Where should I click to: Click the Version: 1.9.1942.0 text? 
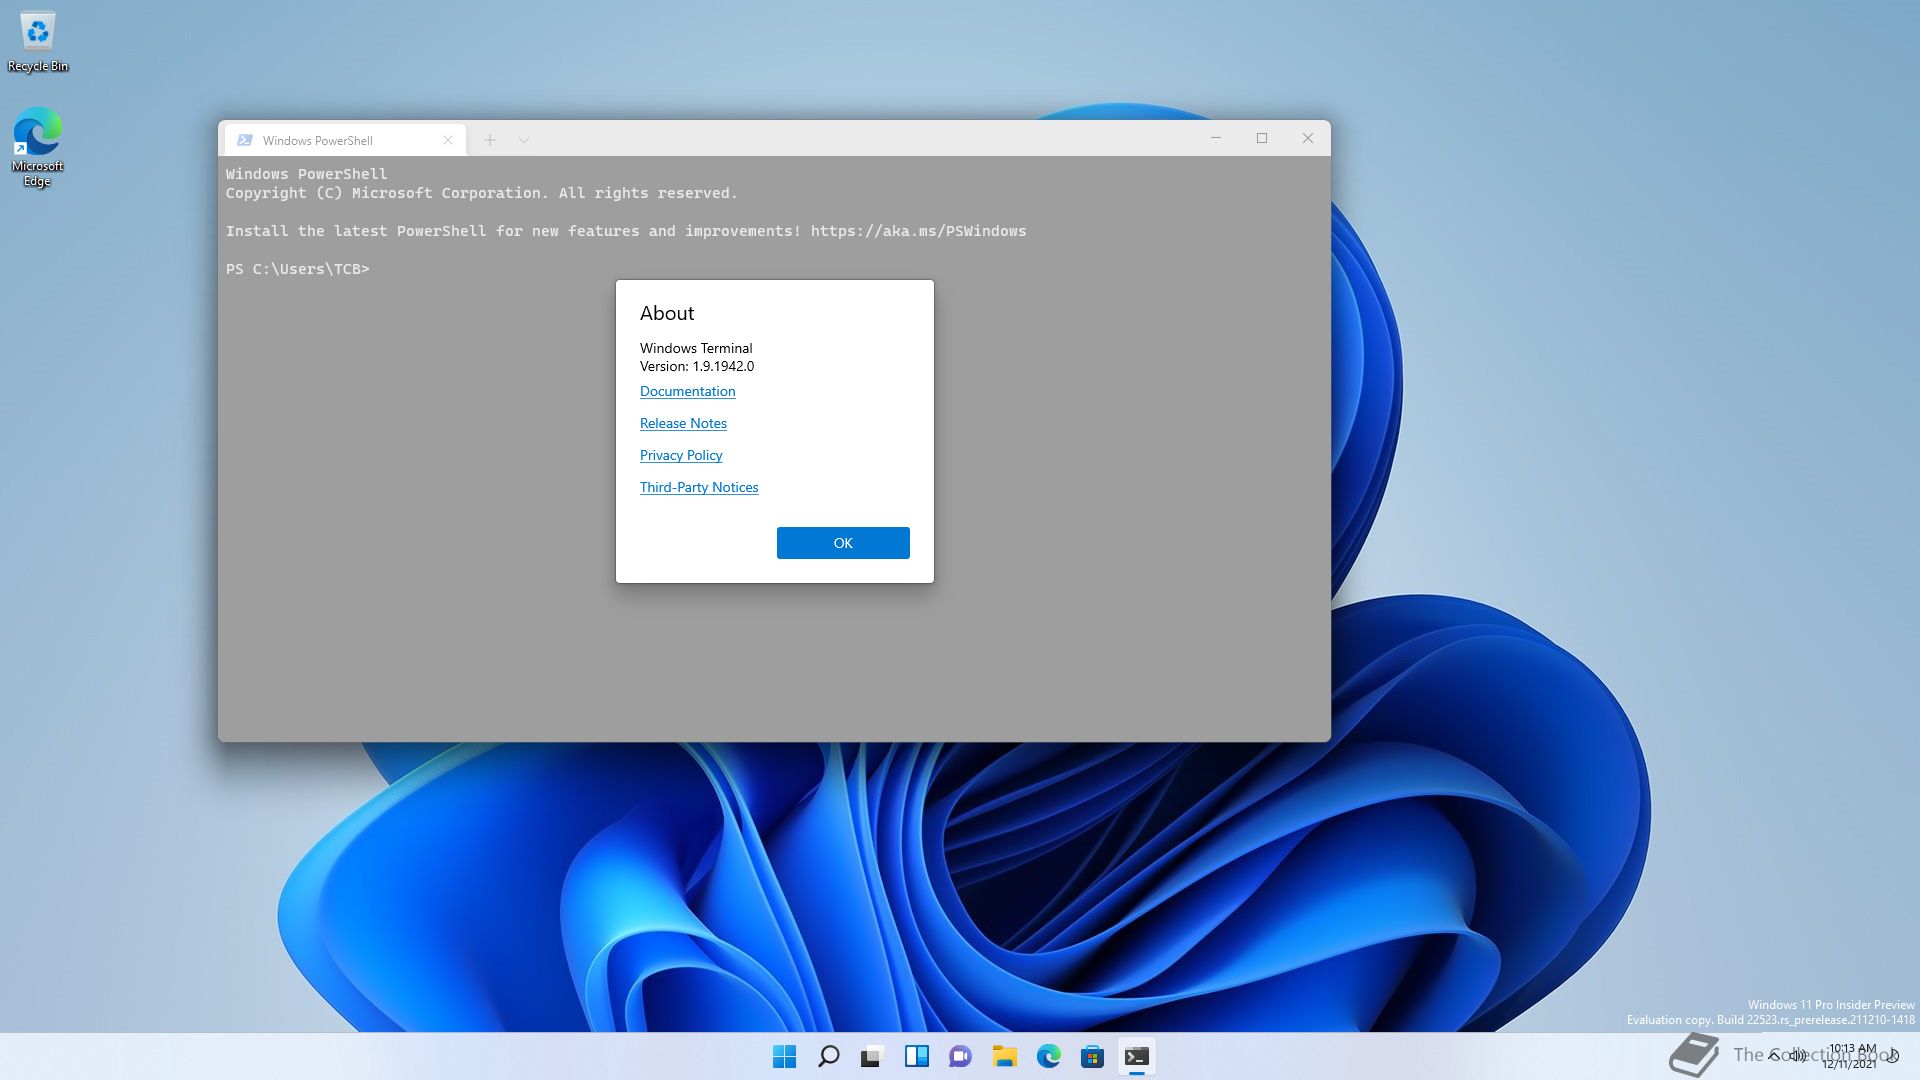[x=697, y=366]
